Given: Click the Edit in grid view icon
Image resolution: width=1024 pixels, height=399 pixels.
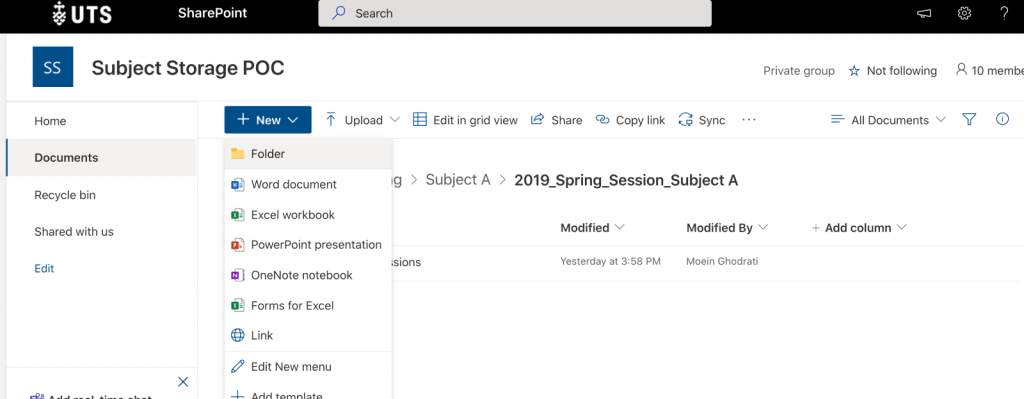Looking at the screenshot, I should click(x=420, y=120).
